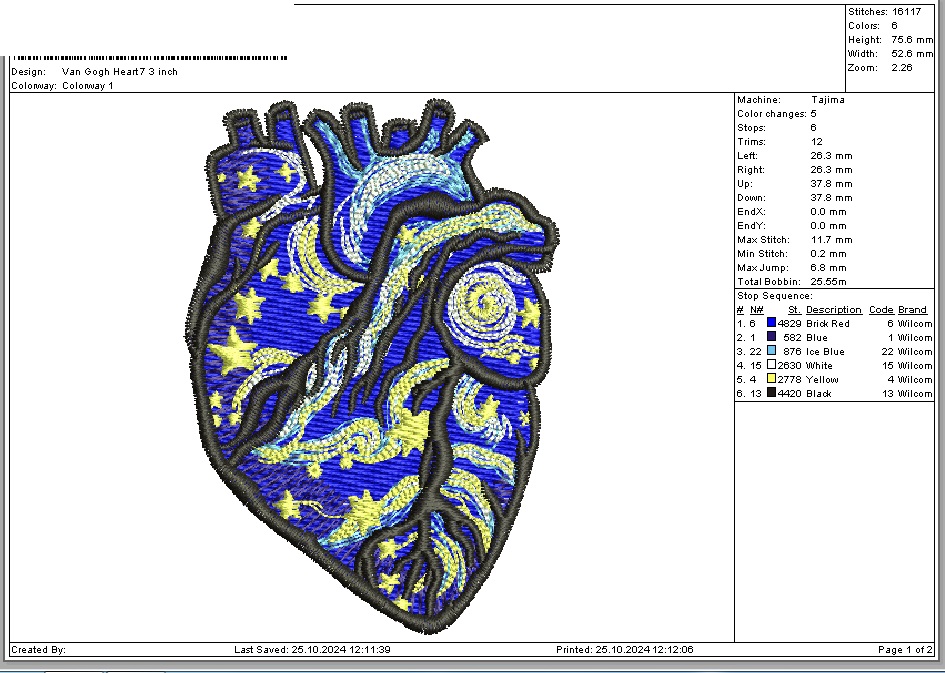This screenshot has height=673, width=945.
Task: Select the 'Ice Blue' description text
Action: [825, 351]
